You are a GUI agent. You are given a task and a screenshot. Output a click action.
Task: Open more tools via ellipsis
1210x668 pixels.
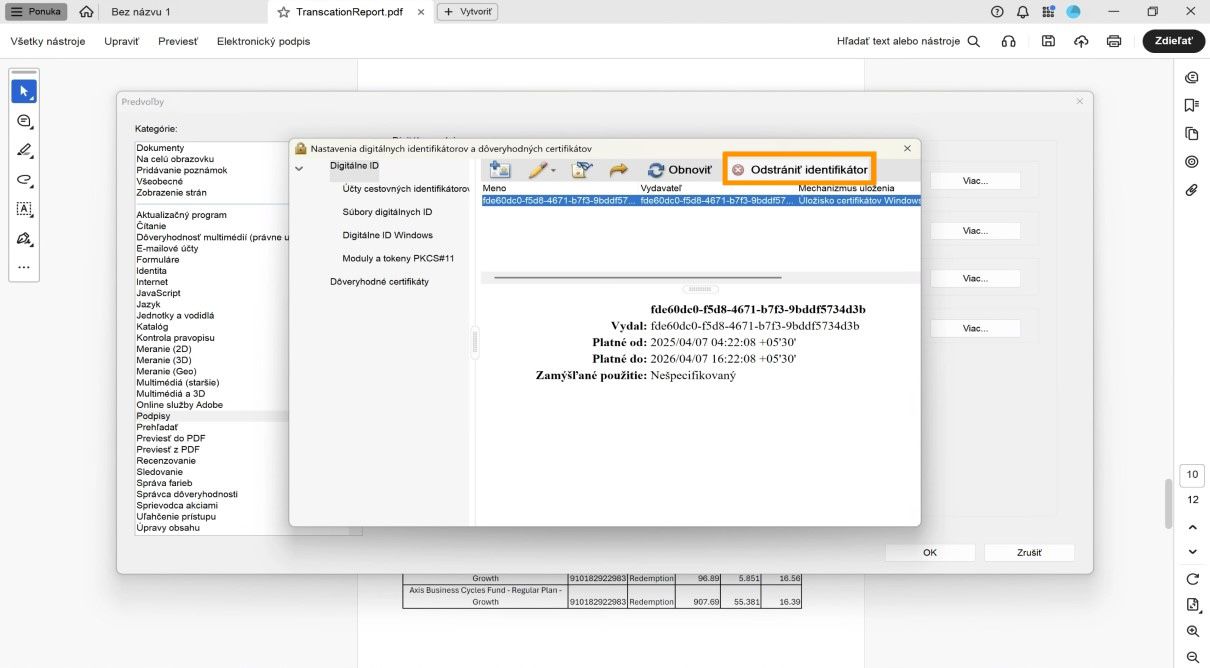(24, 267)
